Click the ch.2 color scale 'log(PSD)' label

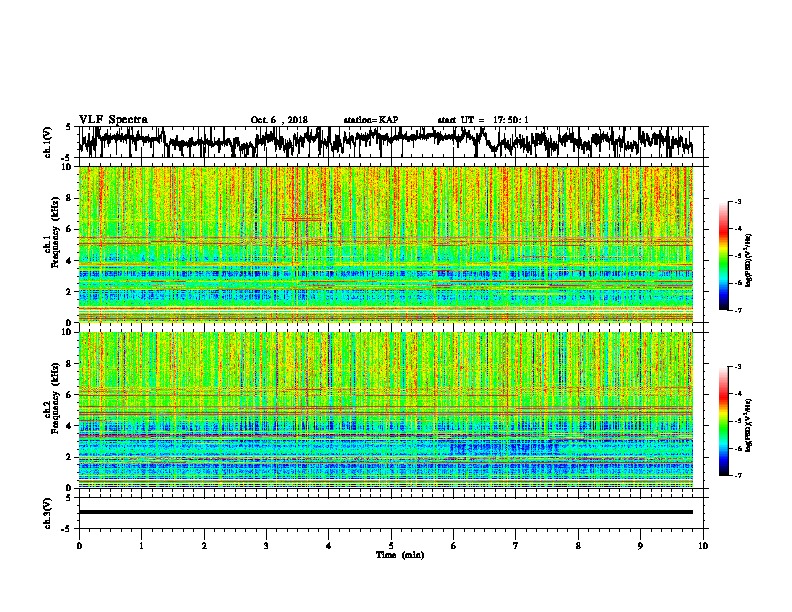click(749, 425)
